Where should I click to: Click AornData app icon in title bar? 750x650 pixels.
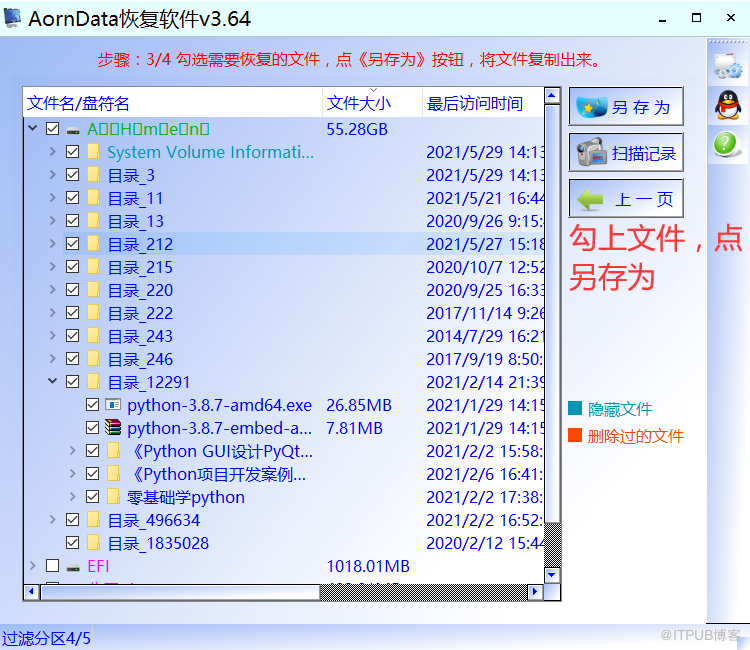pos(12,18)
